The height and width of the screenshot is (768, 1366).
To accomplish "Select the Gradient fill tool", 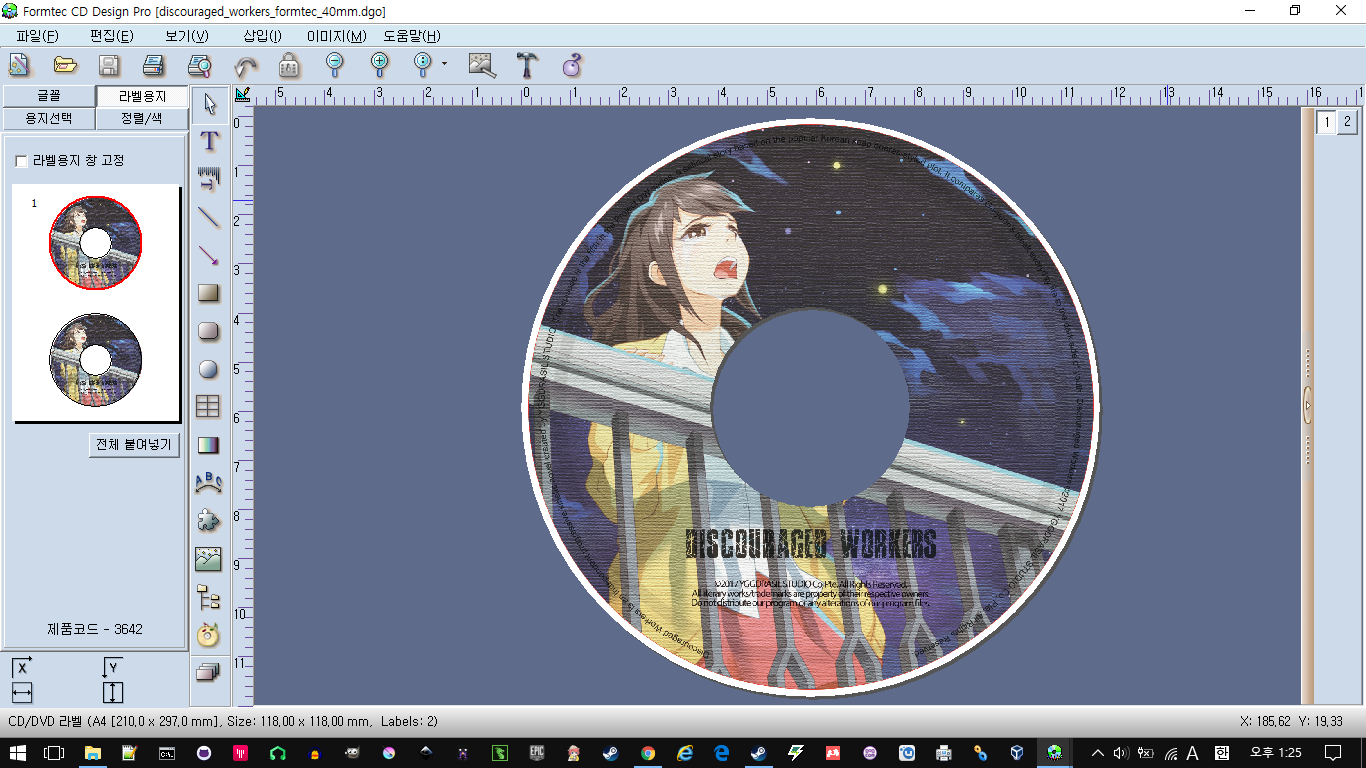I will coord(209,444).
